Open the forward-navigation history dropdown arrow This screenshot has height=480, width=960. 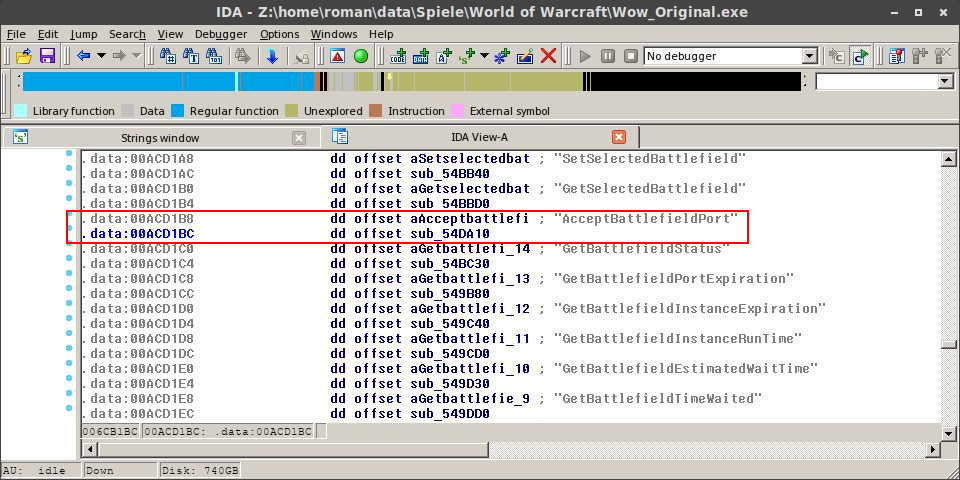[x=136, y=56]
